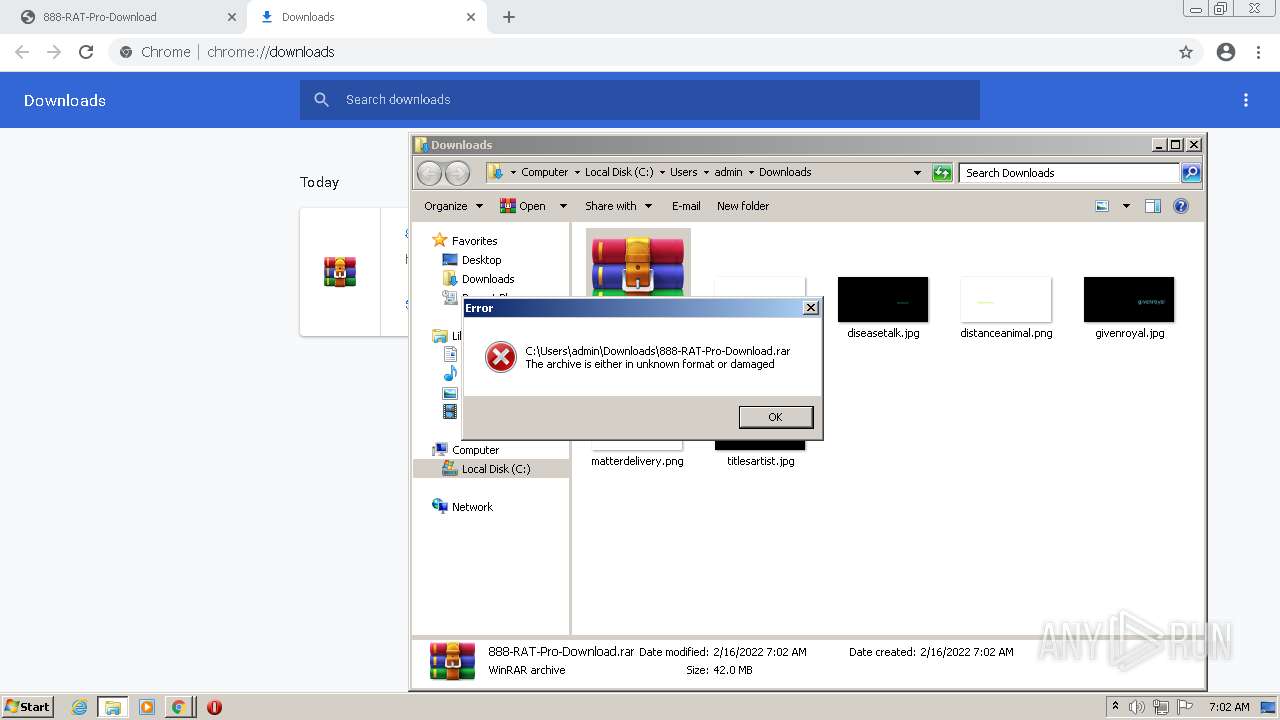
Task: Open Chrome's three-dot main menu
Action: click(x=1259, y=52)
